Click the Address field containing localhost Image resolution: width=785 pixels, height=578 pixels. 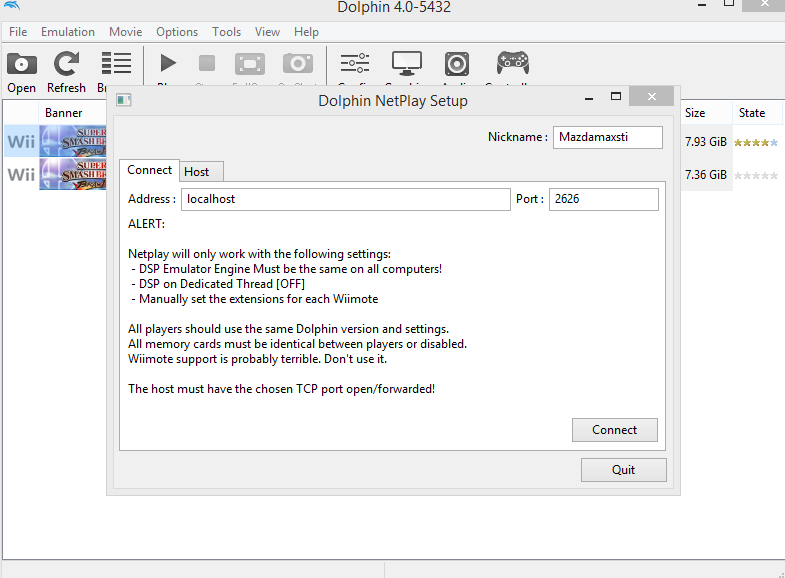pyautogui.click(x=346, y=199)
